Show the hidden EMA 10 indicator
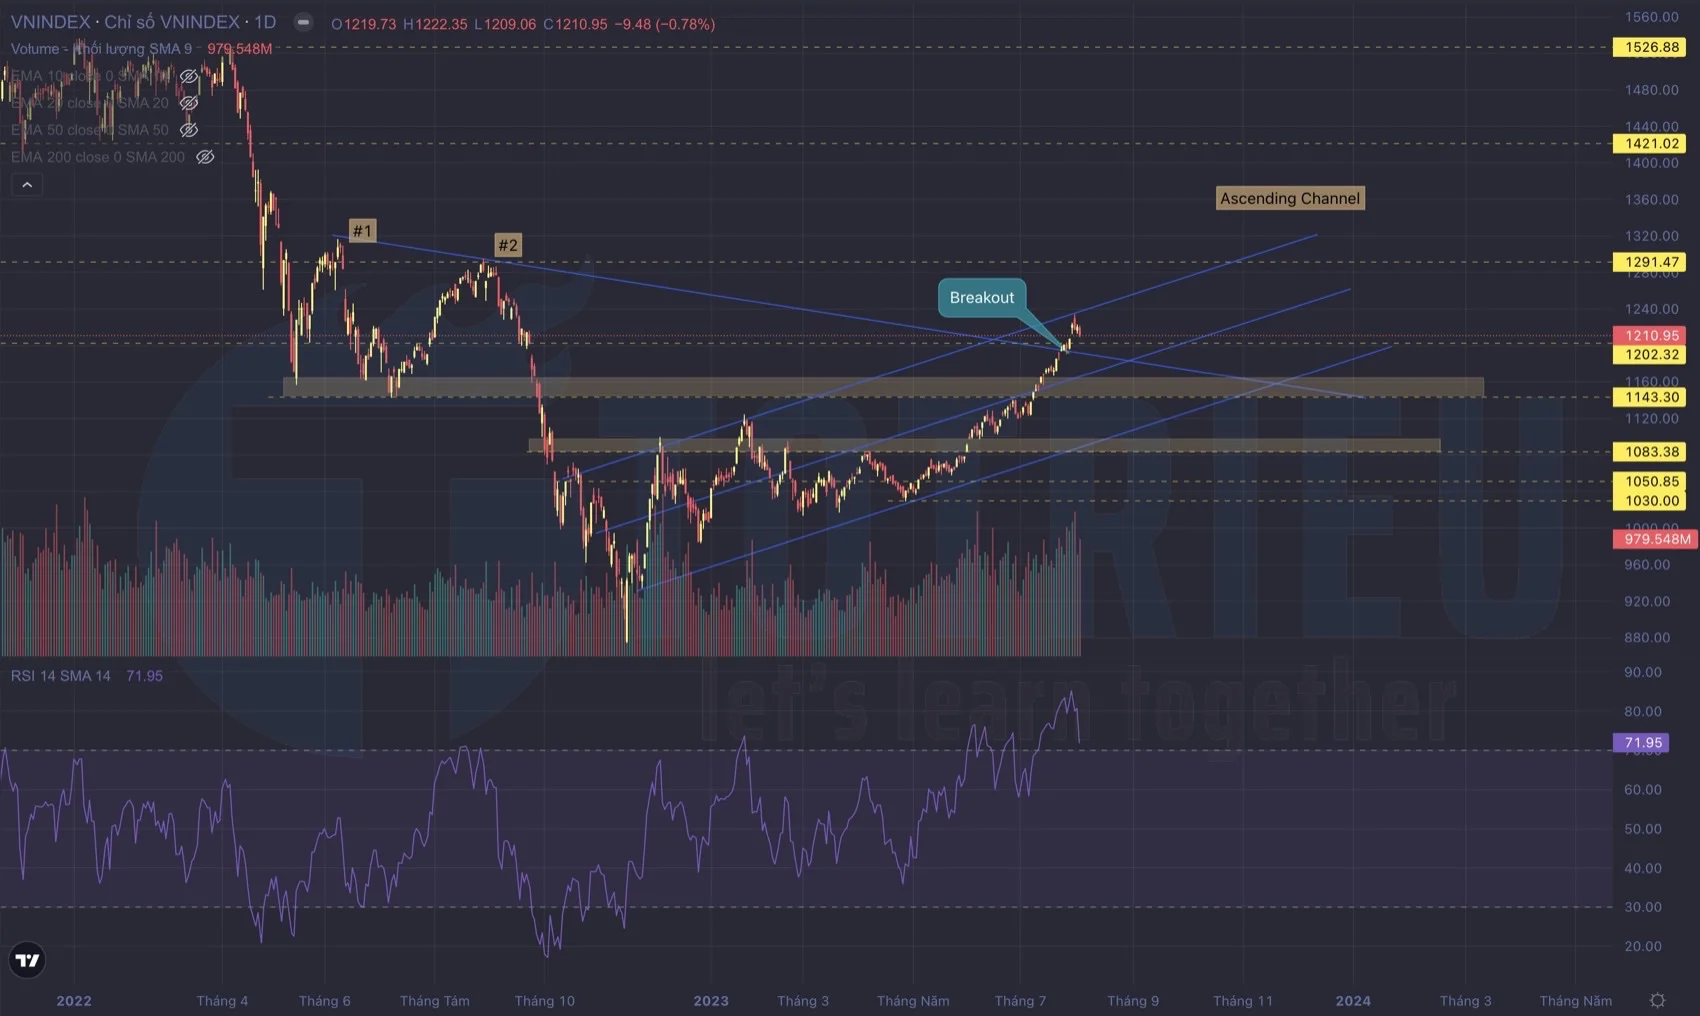 188,76
